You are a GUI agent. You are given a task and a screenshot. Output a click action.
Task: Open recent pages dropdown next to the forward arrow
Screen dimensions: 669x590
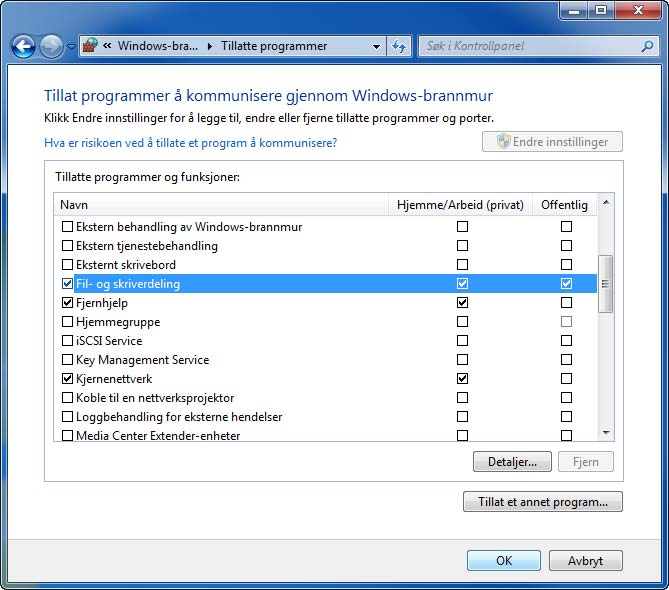(71, 46)
